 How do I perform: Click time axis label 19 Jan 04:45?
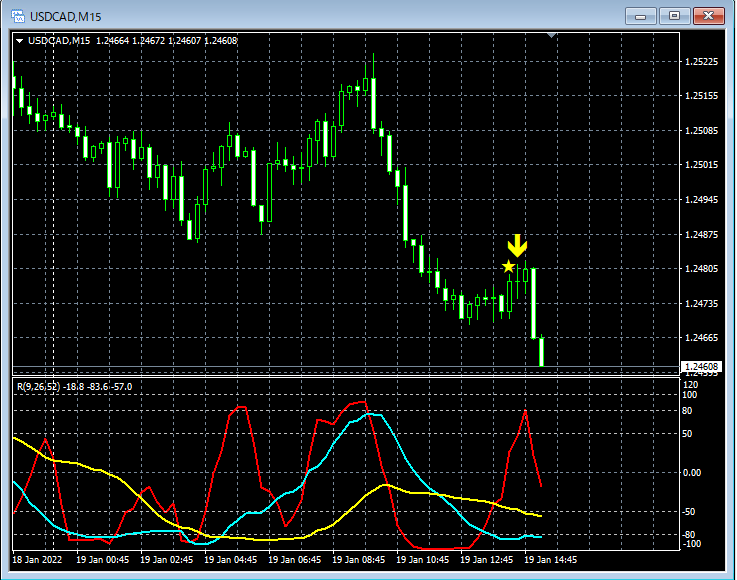tap(230, 560)
